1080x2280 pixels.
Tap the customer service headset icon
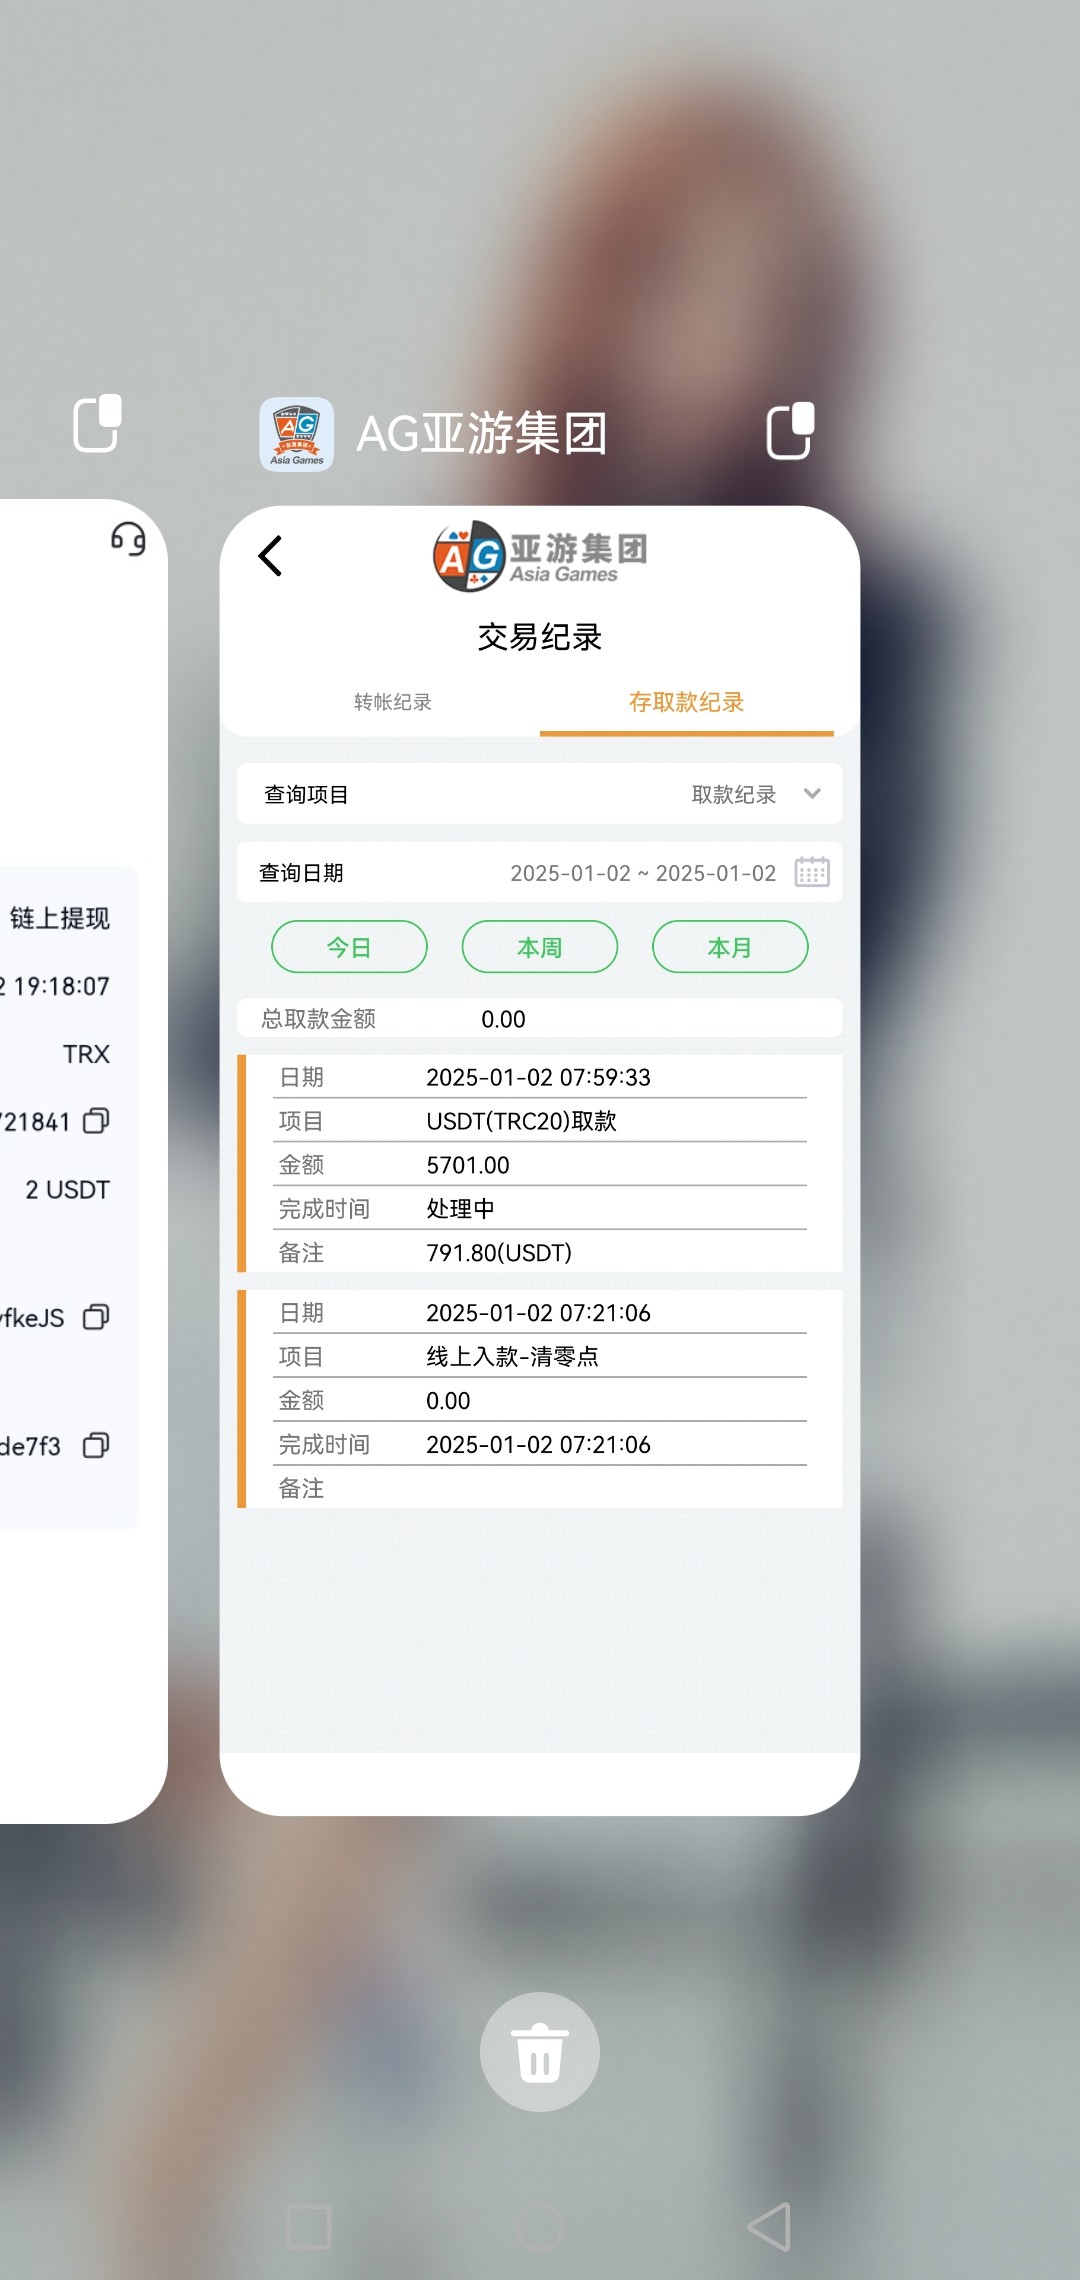click(x=128, y=539)
